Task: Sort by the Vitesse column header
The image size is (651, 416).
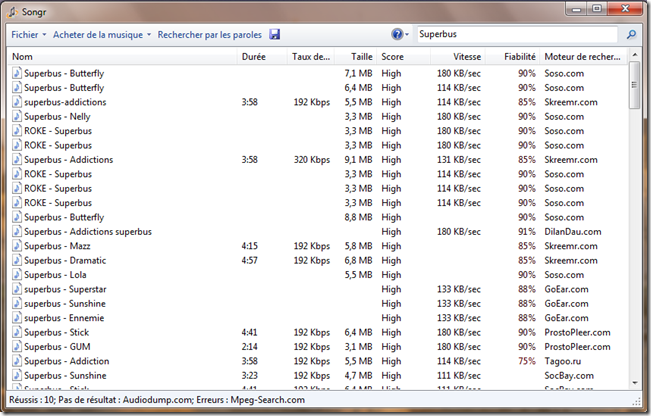Action: click(458, 57)
